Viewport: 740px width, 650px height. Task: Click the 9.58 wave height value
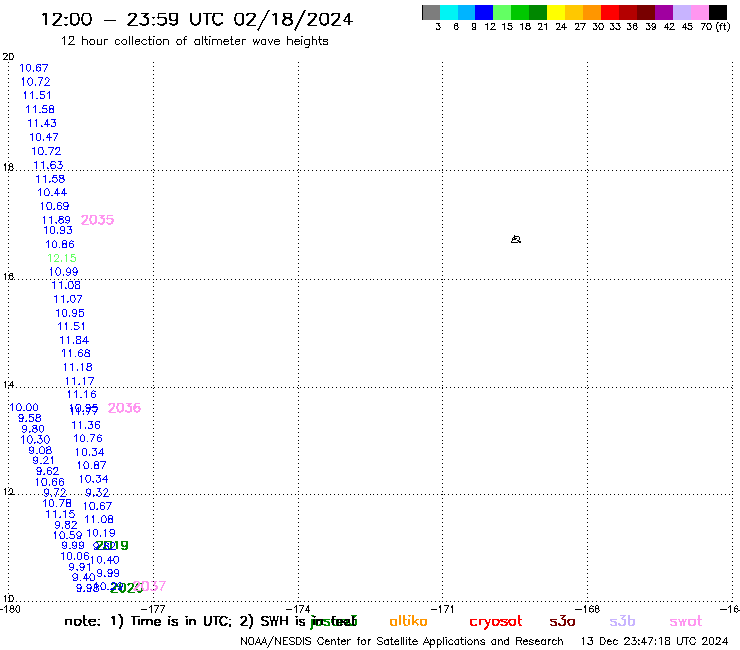pos(30,418)
